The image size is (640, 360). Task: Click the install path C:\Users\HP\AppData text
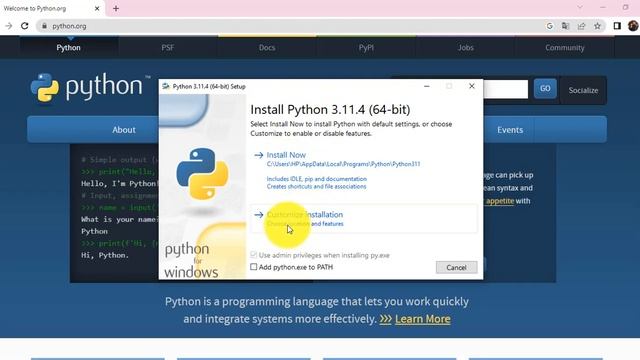coord(343,164)
